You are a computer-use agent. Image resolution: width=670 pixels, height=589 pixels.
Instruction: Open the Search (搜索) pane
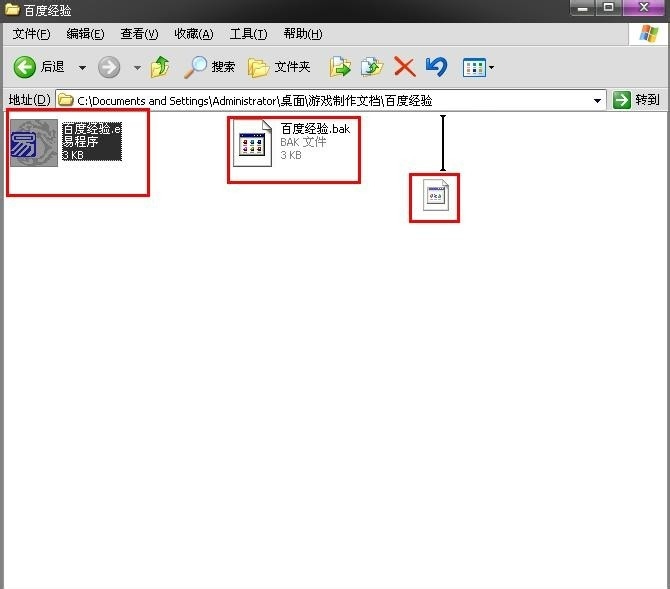(209, 67)
